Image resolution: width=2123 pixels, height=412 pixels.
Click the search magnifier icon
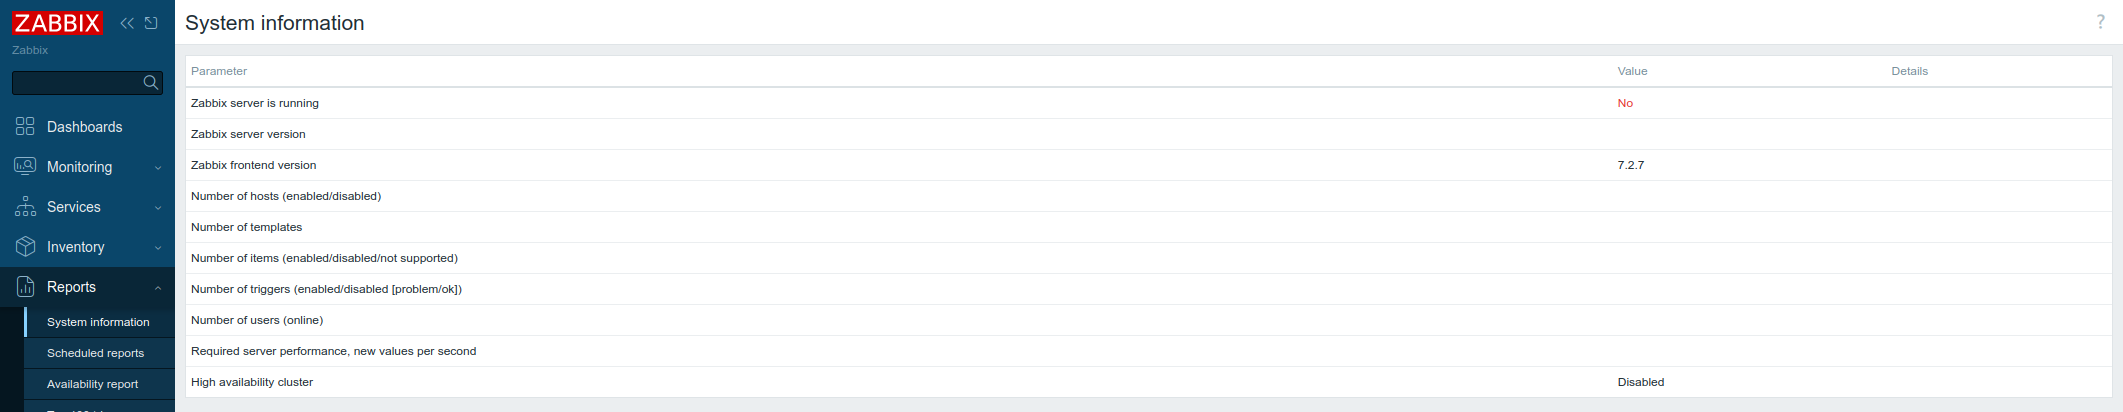(151, 83)
